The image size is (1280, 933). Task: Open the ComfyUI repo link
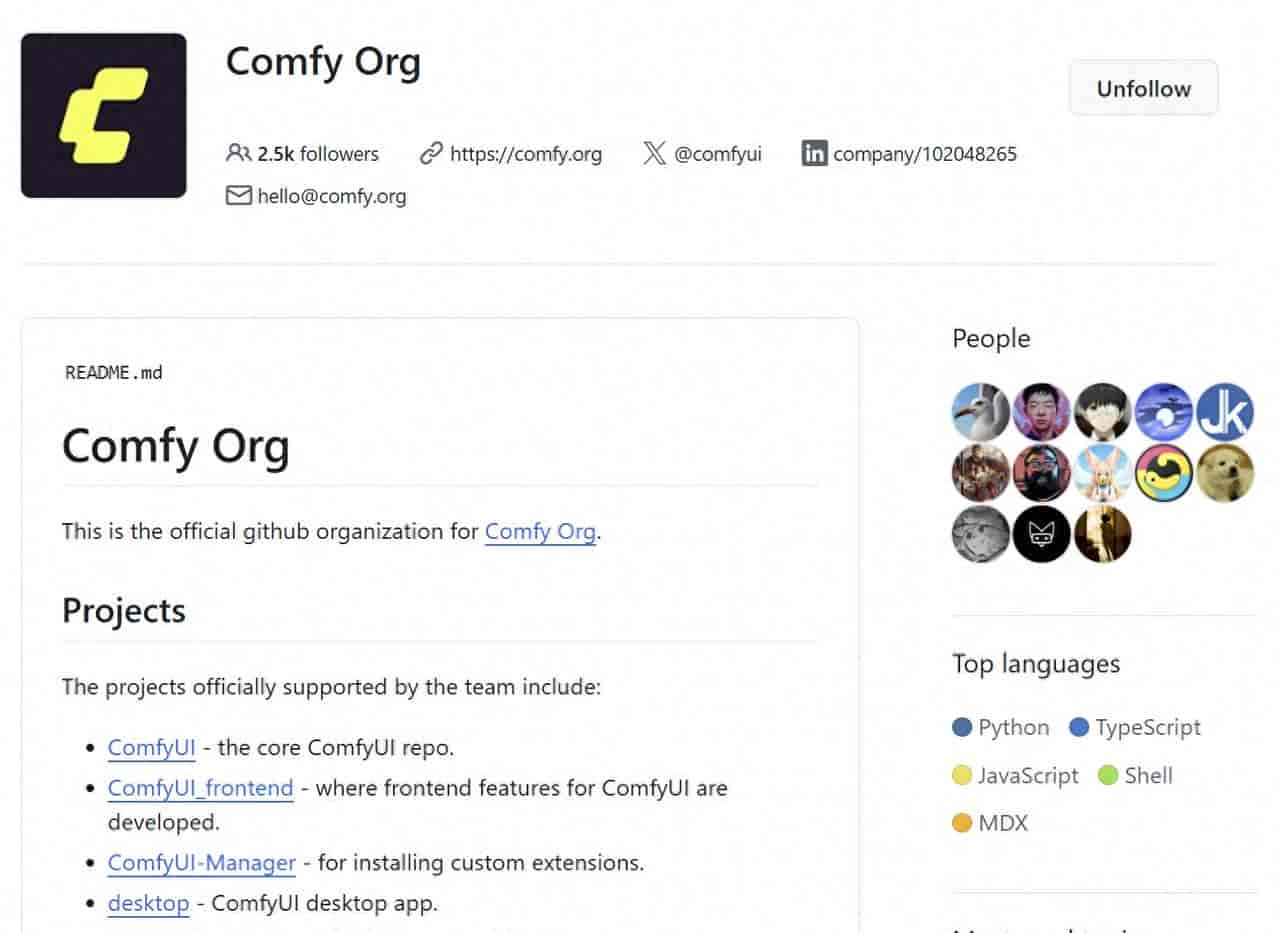click(x=152, y=747)
